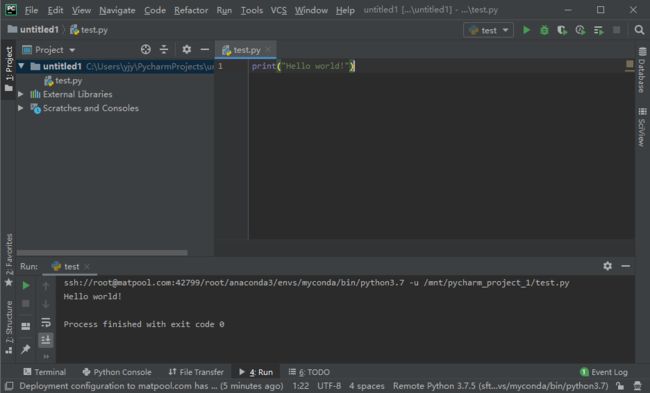Viewport: 650px width, 393px height.
Task: Open the View menu
Action: pos(81,10)
